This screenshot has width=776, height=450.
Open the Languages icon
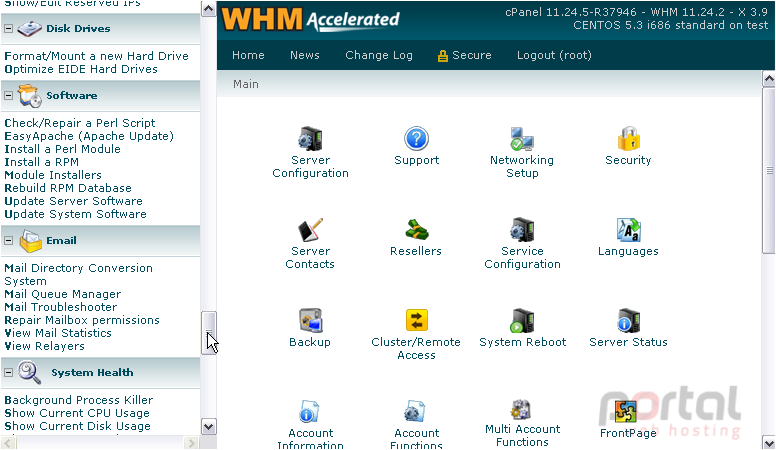pyautogui.click(x=629, y=230)
